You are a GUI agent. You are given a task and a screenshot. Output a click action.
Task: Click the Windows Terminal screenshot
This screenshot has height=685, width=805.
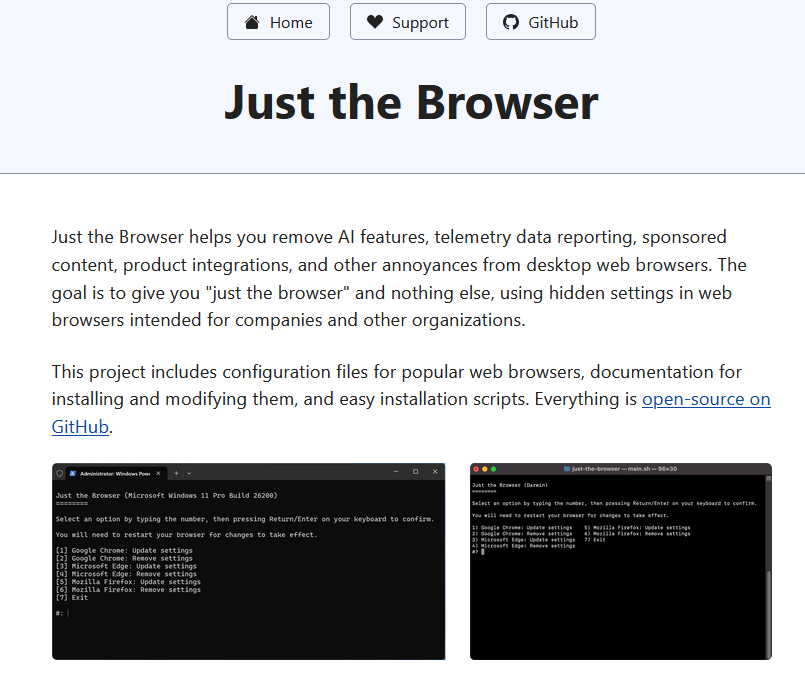(248, 560)
